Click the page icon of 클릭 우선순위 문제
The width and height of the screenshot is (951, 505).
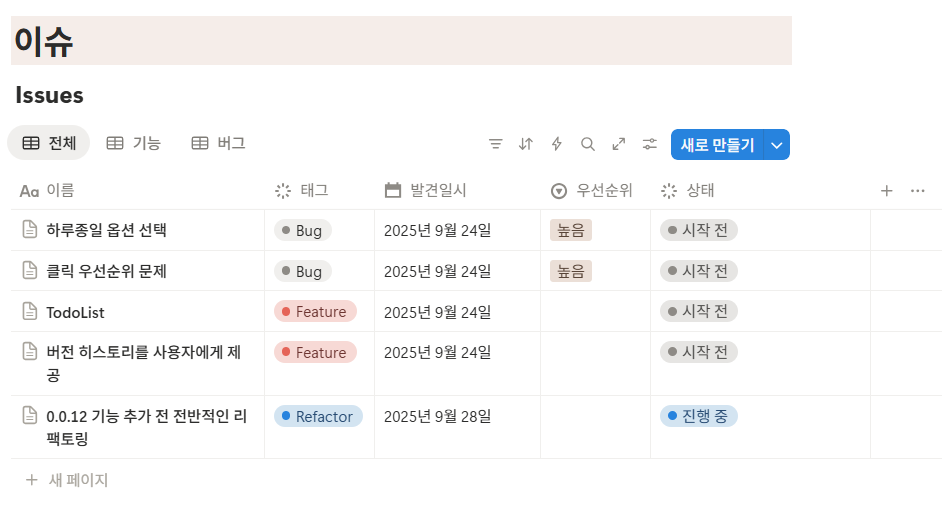pyautogui.click(x=30, y=270)
